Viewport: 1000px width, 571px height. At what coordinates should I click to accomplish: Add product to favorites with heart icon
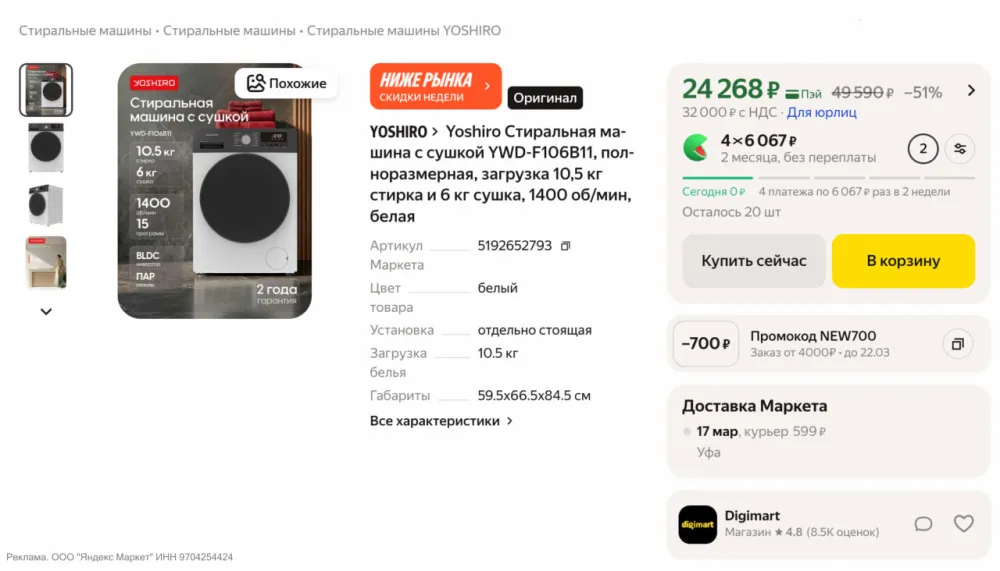point(963,524)
